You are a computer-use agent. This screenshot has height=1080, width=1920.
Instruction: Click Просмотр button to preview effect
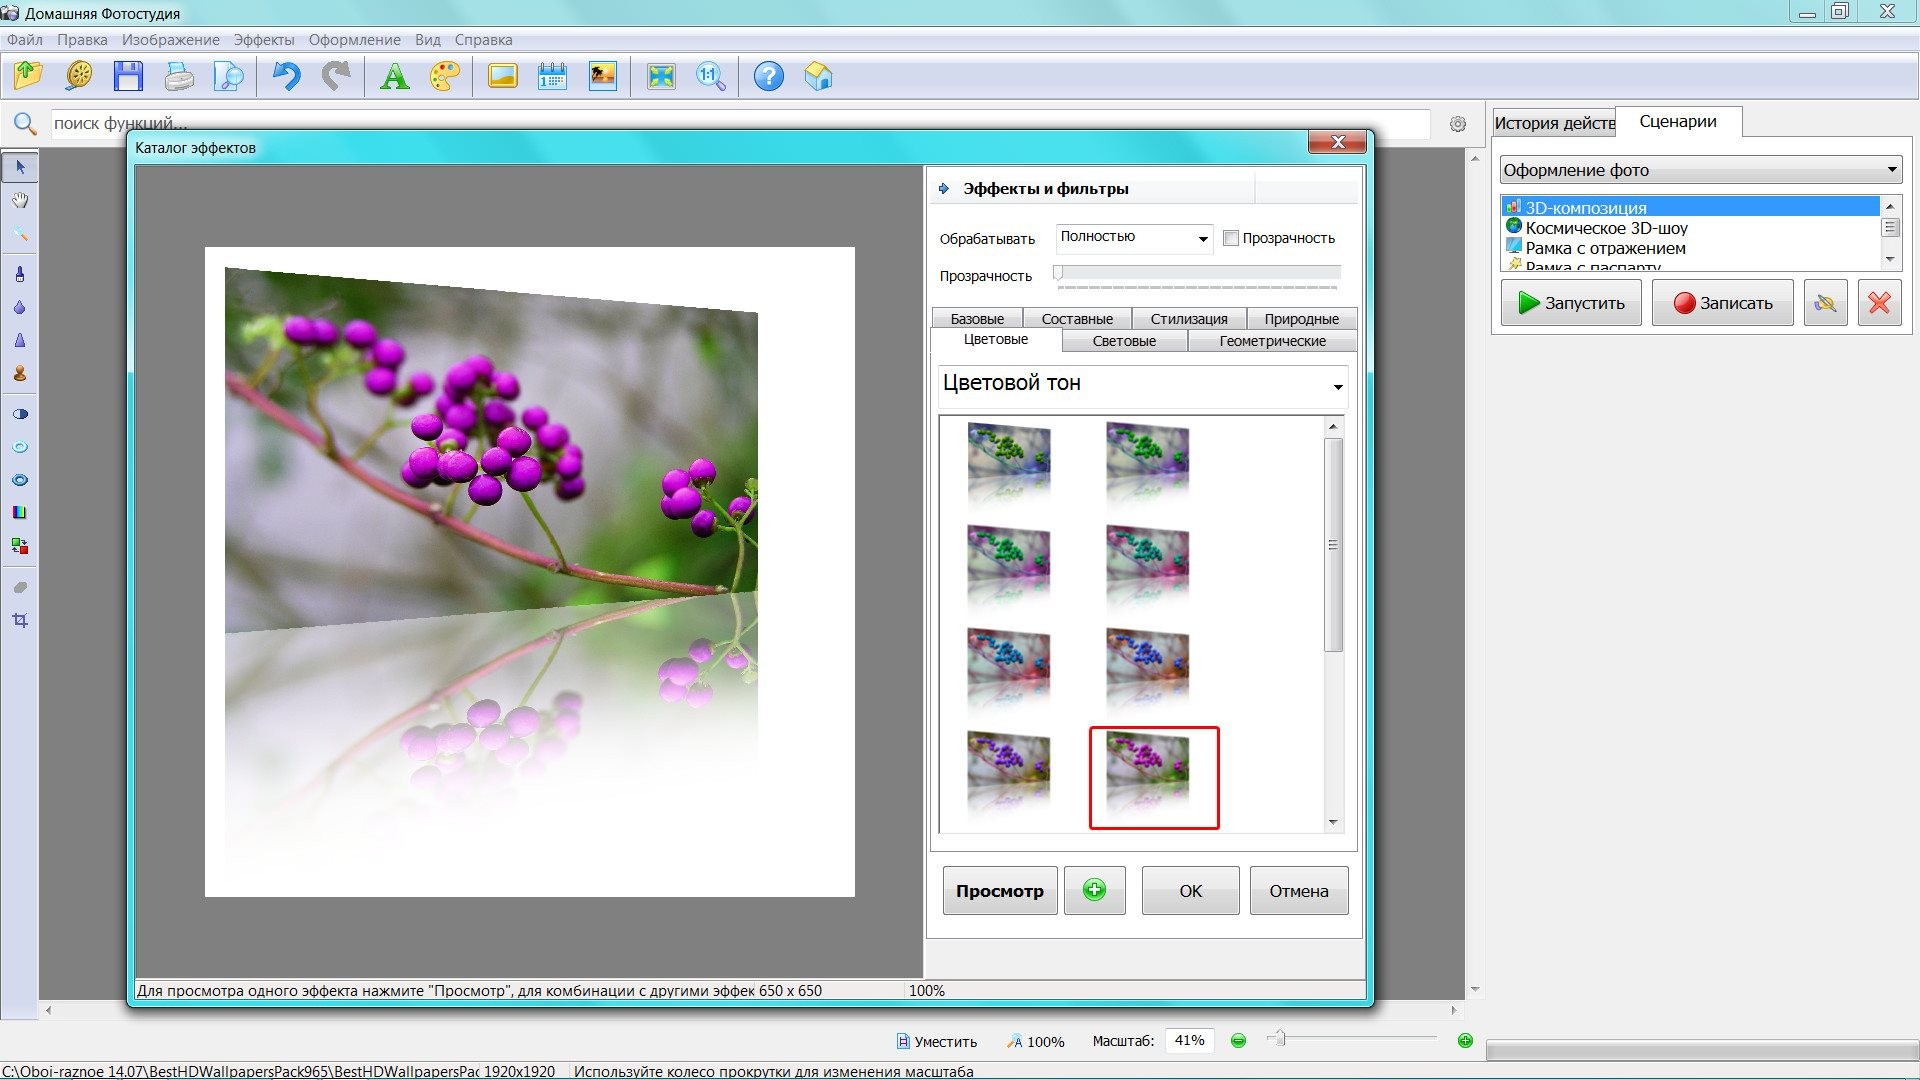[x=998, y=890]
